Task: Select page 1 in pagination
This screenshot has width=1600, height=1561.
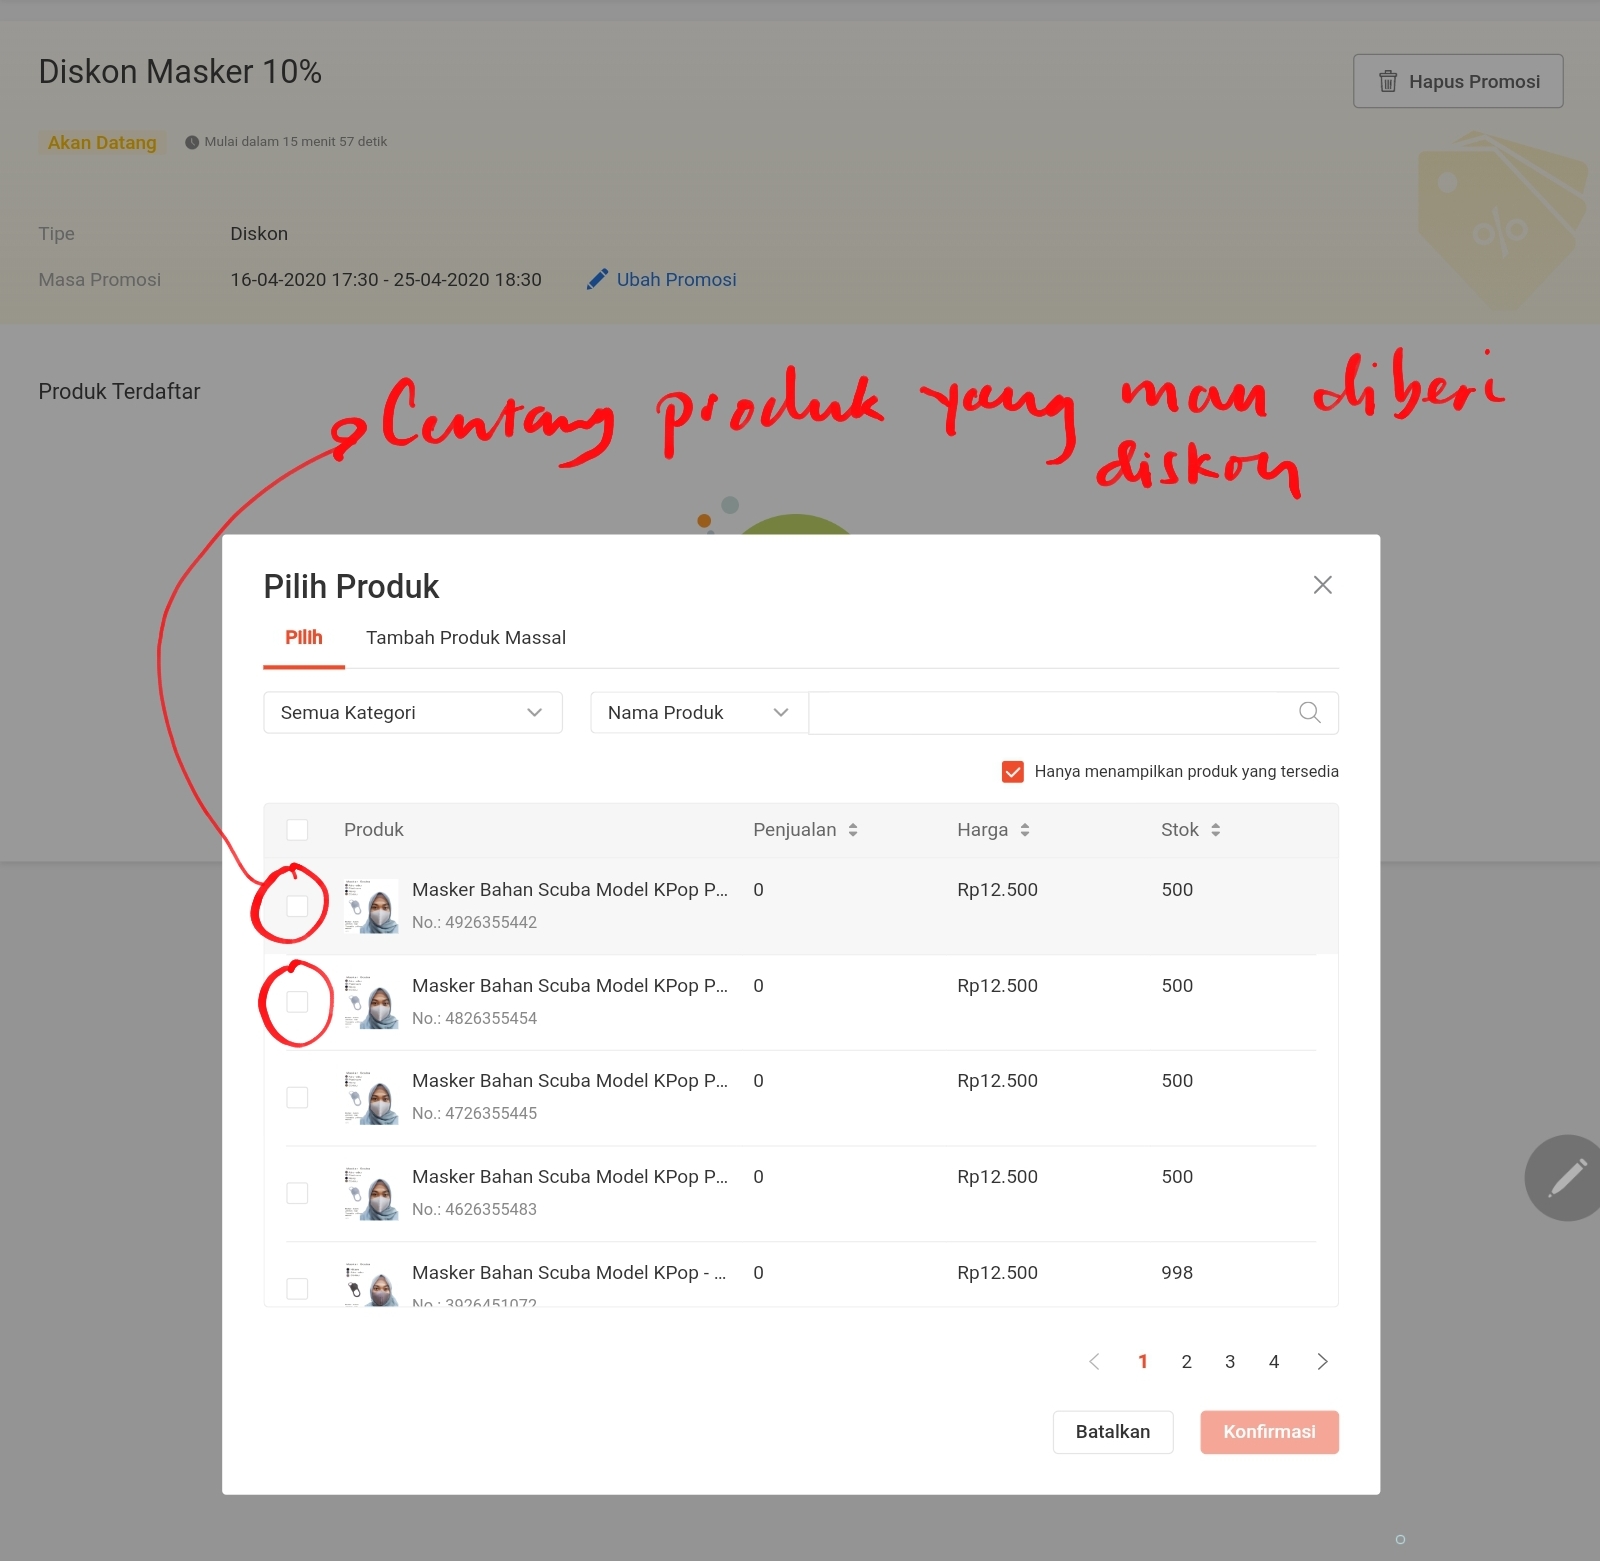Action: (1142, 1361)
